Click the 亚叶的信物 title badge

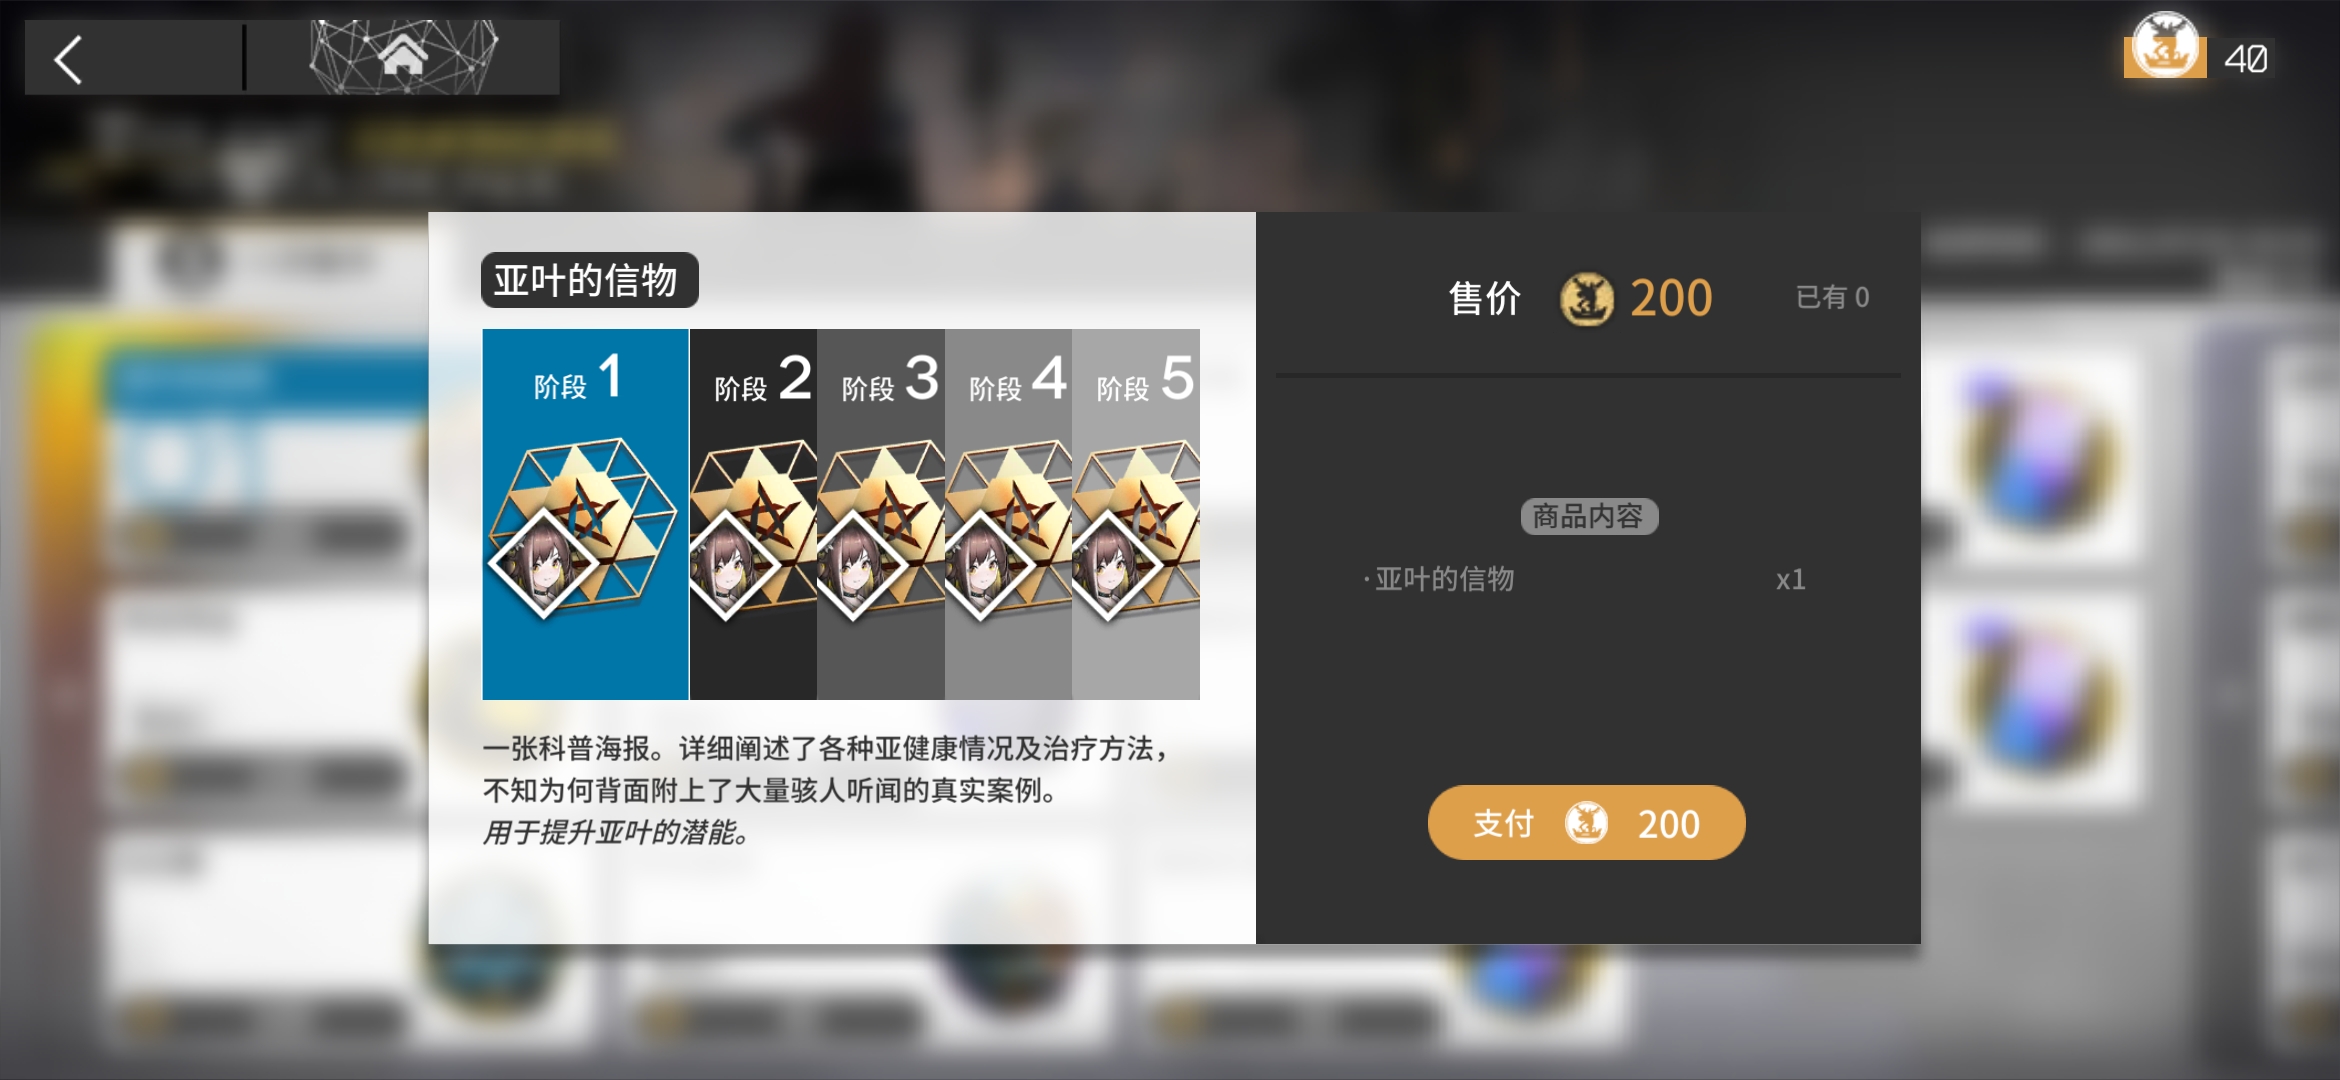coord(589,280)
